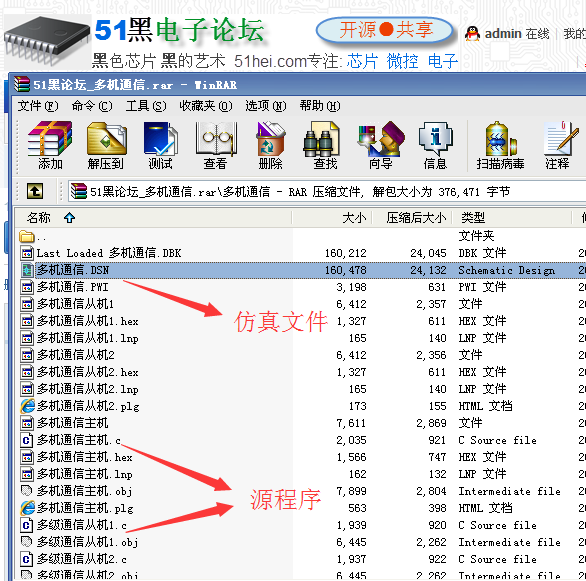Image resolution: width=586 pixels, height=581 pixels.
Task: Select the file 多机通信.PWI
Action: 73,287
